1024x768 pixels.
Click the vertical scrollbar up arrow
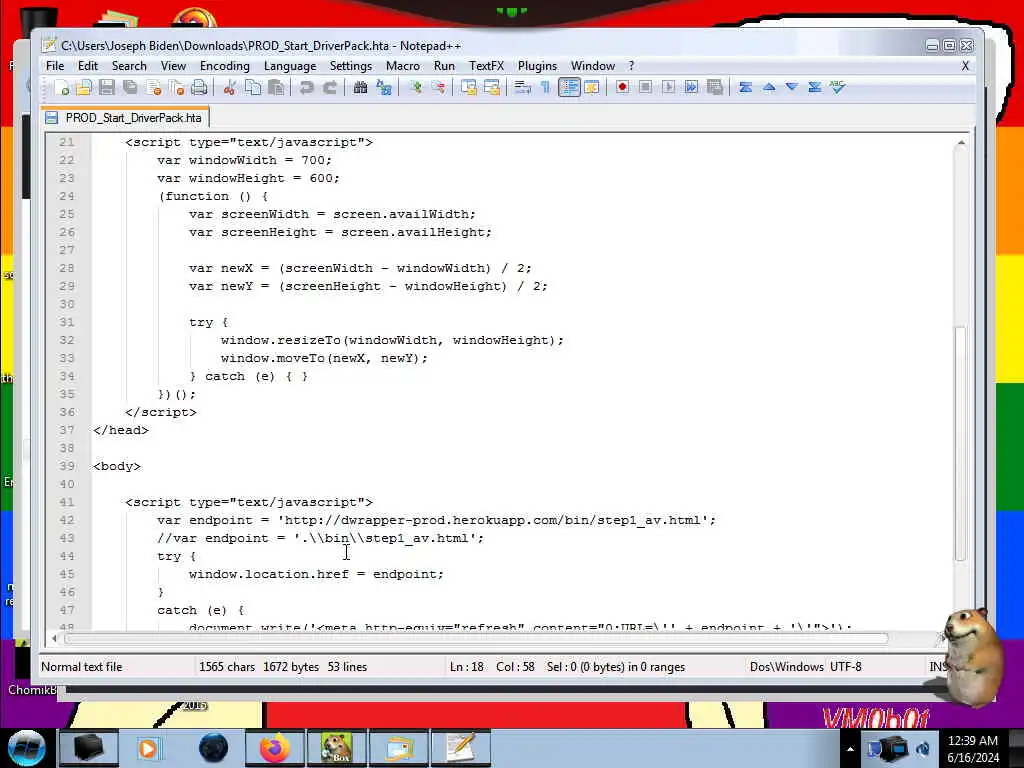tap(961, 142)
